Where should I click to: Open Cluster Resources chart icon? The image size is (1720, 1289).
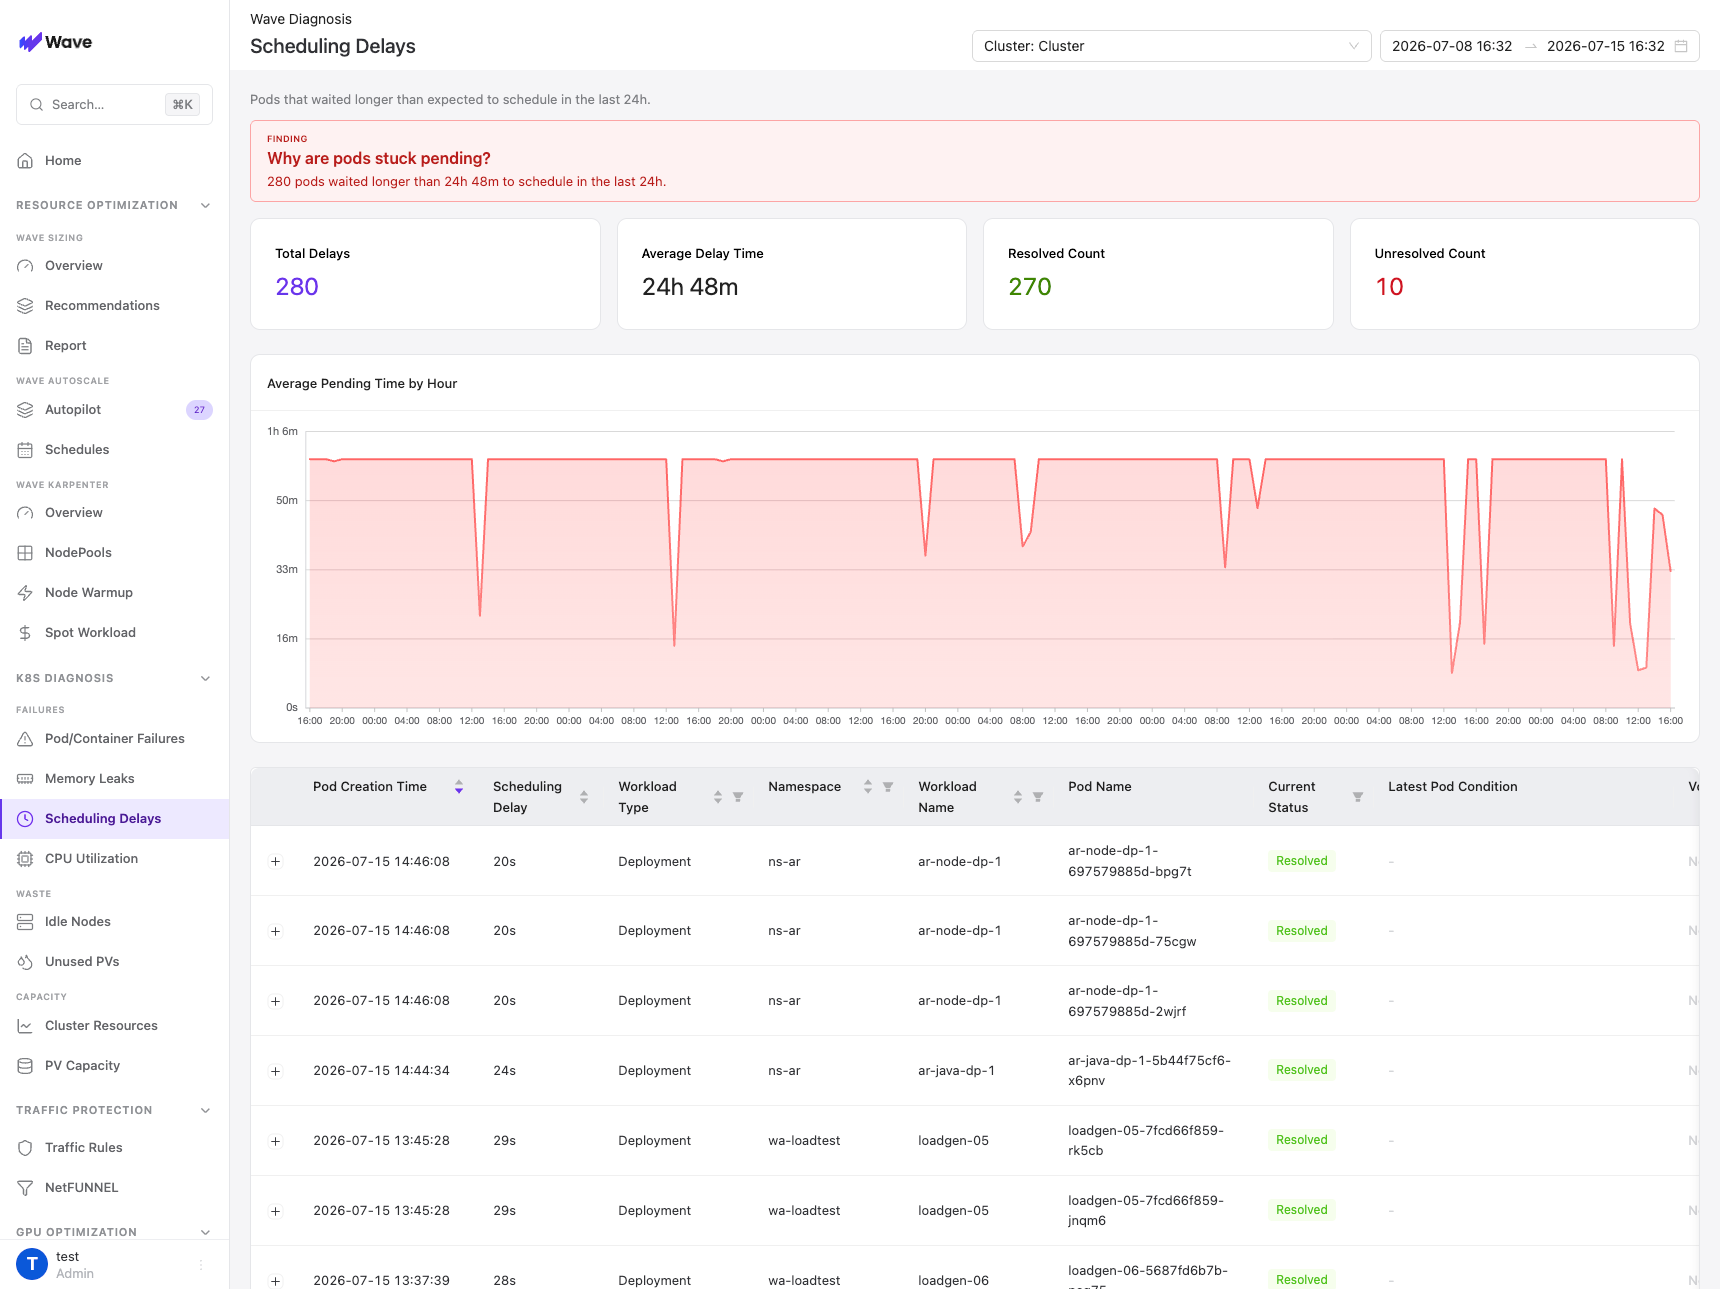[x=25, y=1026]
